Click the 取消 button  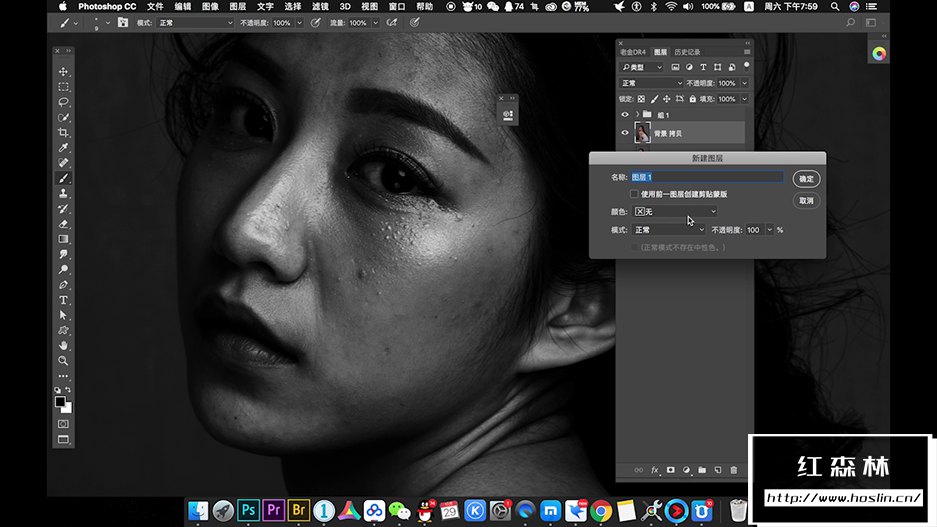tap(806, 201)
